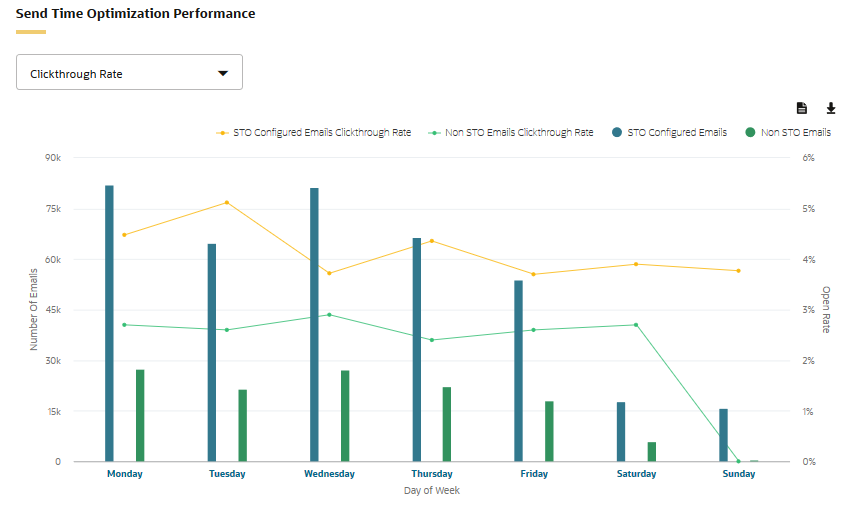This screenshot has width=851, height=508.
Task: Click the download icon above the chart
Action: 830,108
